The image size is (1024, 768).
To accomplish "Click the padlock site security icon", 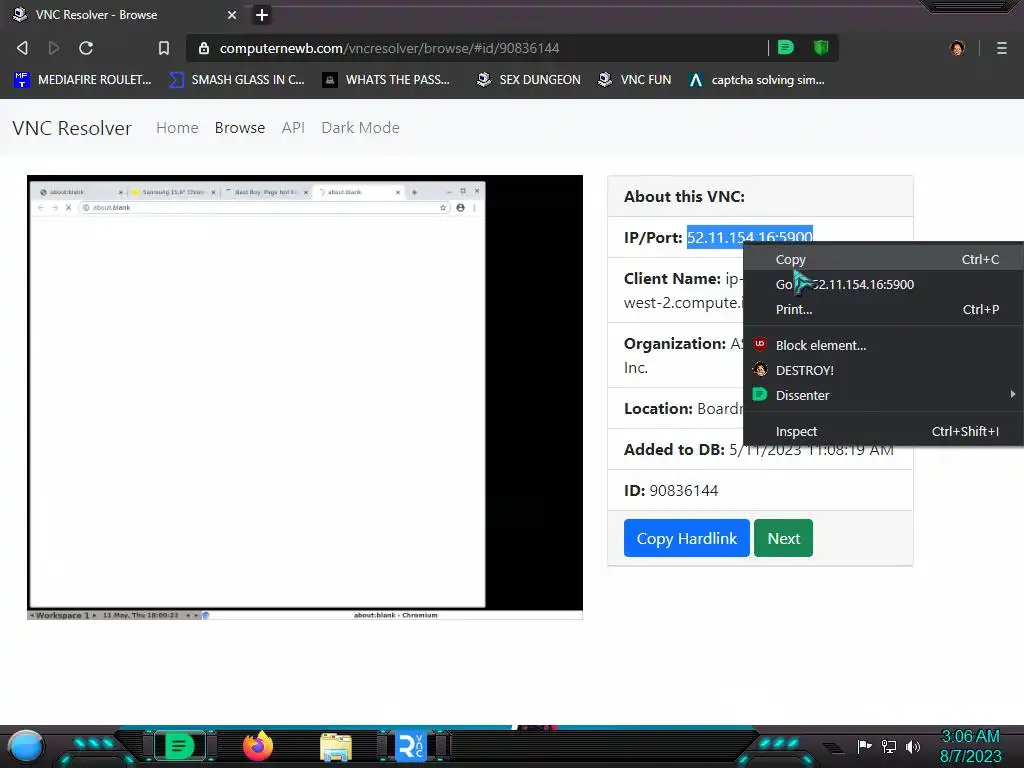I will 204,48.
